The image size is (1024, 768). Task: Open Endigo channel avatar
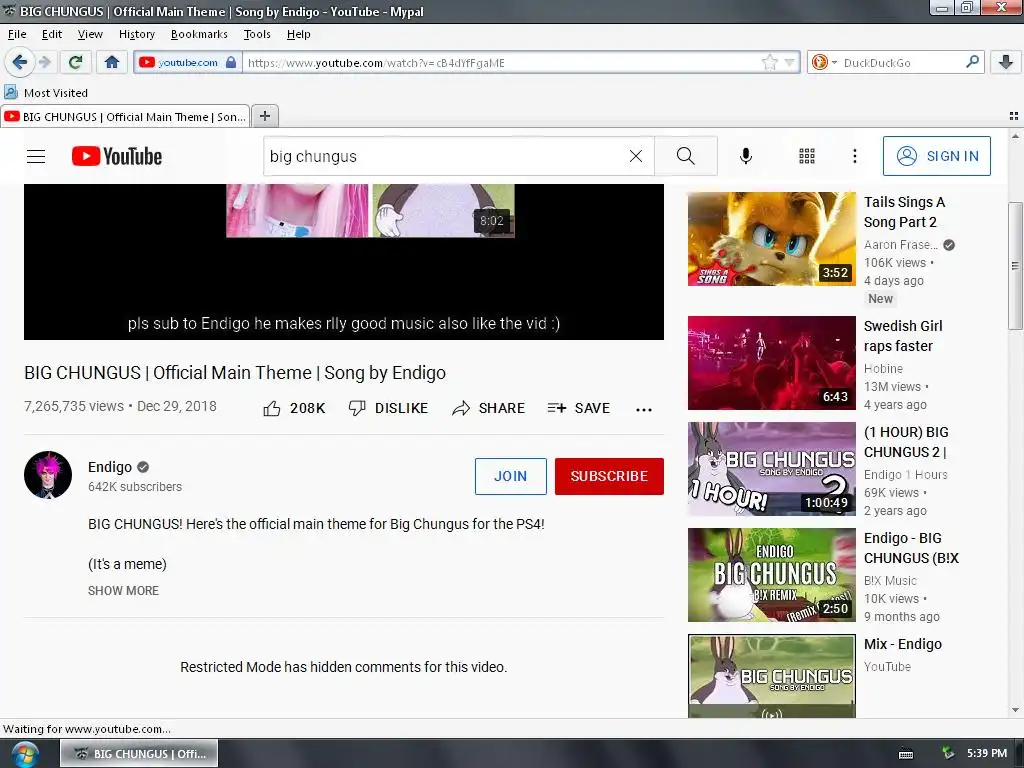48,475
